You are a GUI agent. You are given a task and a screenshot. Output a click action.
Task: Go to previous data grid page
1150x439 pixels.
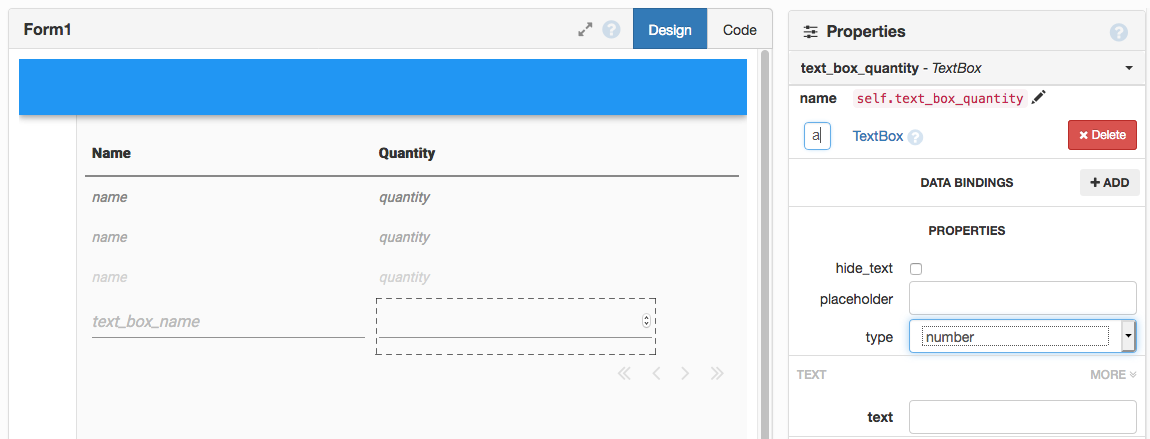coord(656,374)
